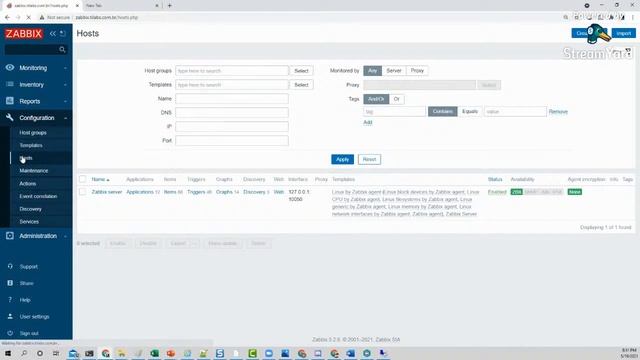Click the browser back arrow
The height and width of the screenshot is (360, 640).
7,17
